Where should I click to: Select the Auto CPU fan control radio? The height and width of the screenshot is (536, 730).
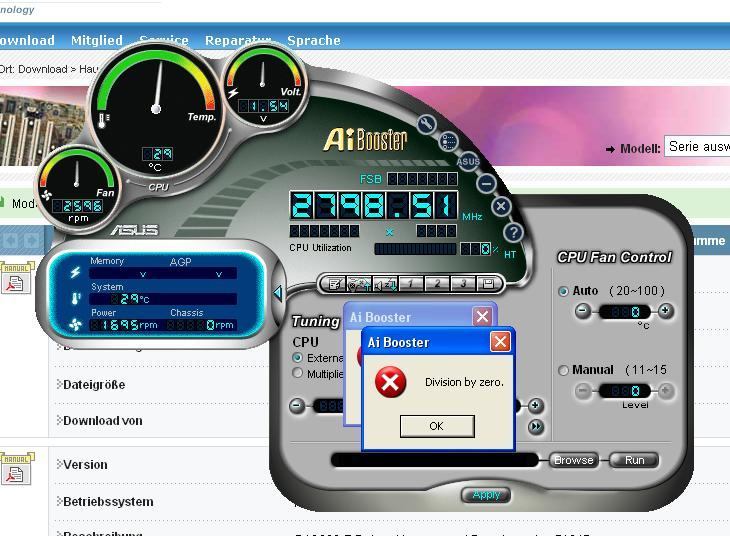click(563, 291)
